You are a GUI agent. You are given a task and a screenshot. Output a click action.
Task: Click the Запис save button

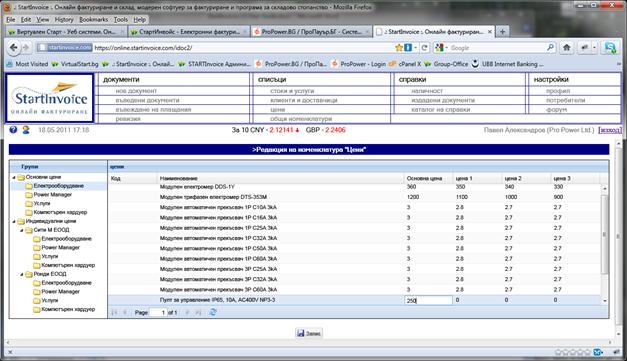coord(309,333)
